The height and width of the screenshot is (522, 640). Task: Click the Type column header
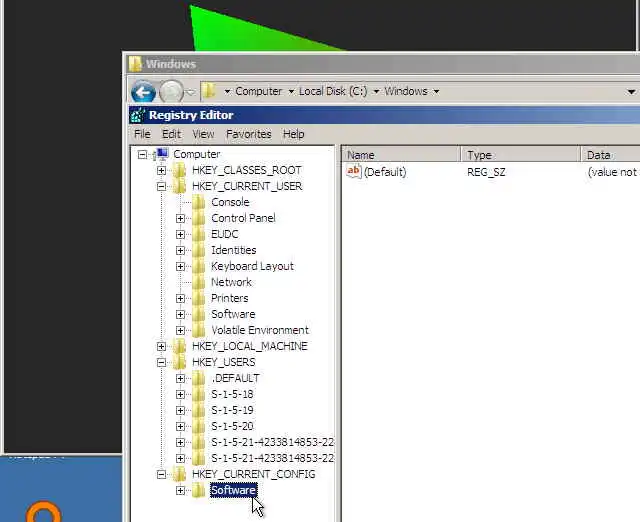click(x=520, y=155)
